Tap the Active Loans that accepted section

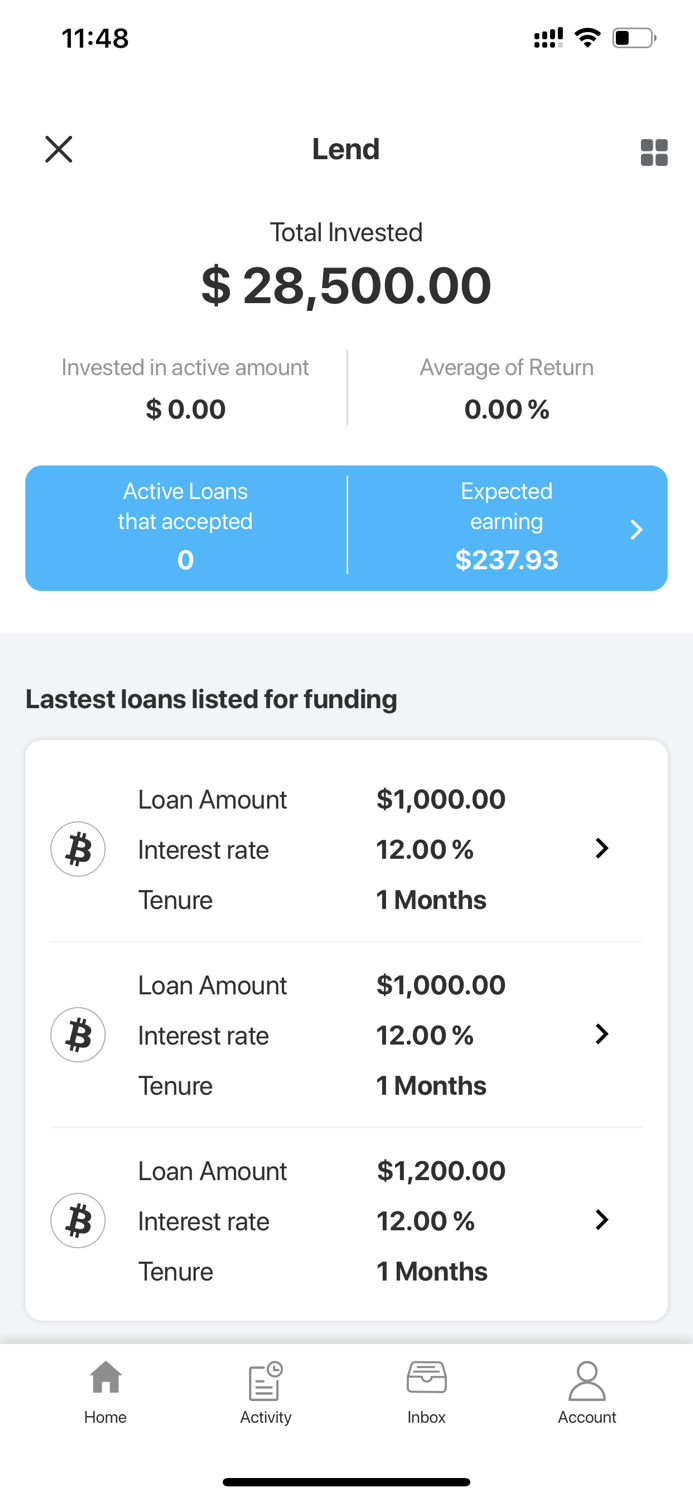[x=185, y=528]
